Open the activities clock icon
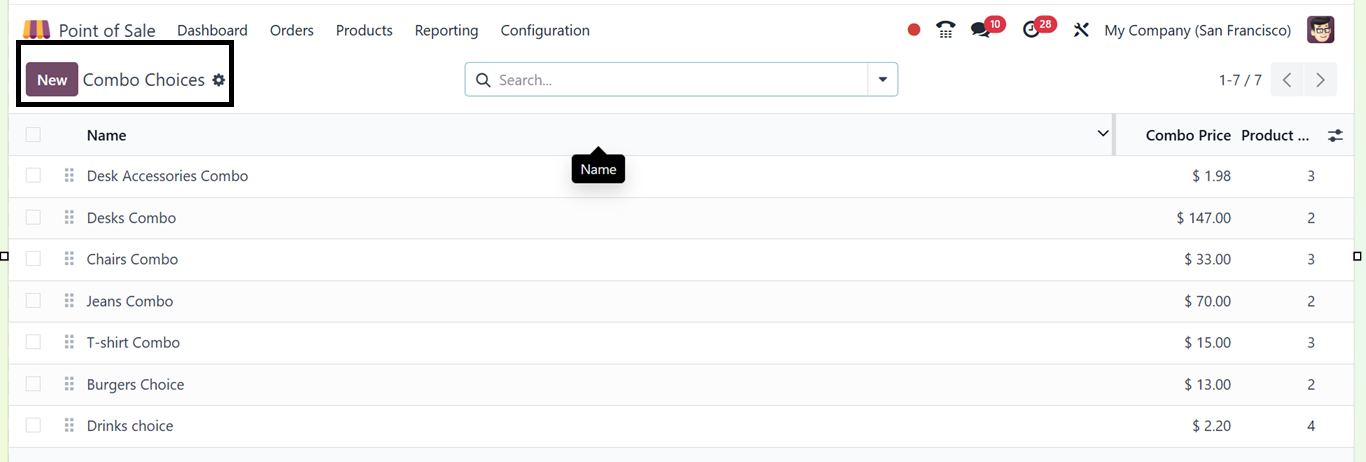 [x=1032, y=30]
